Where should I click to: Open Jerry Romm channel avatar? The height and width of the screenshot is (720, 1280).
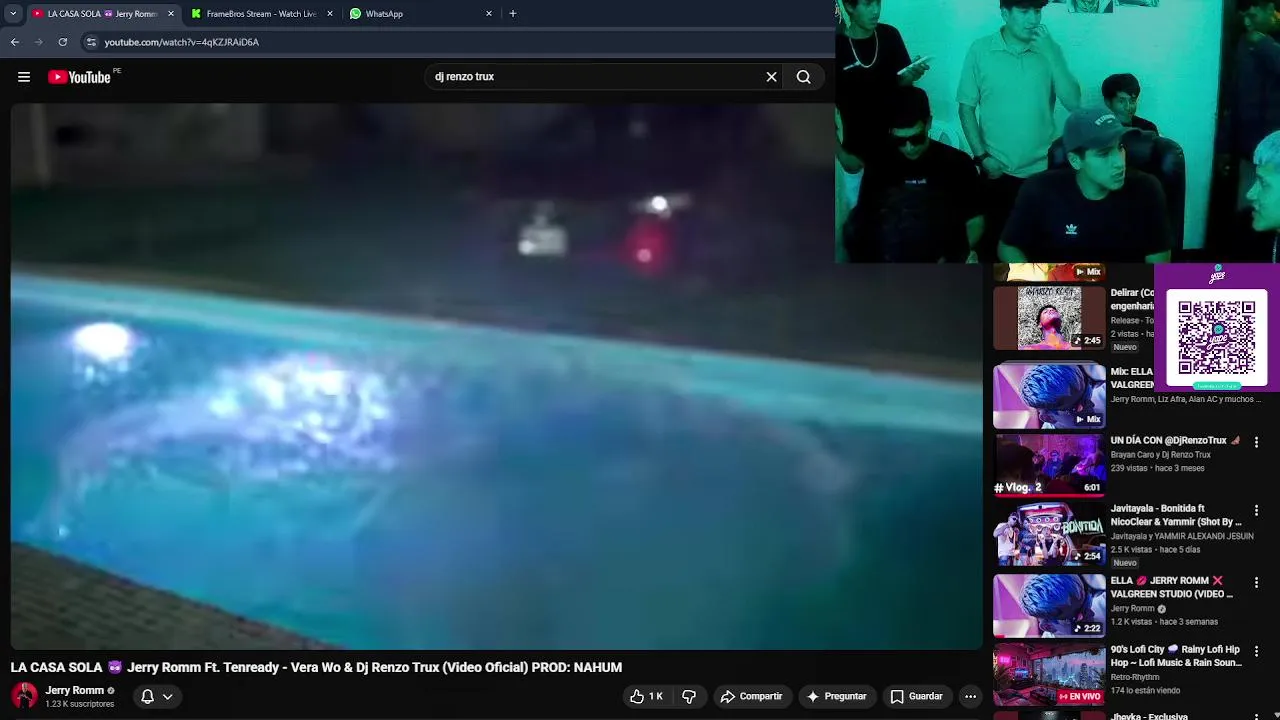pos(24,695)
